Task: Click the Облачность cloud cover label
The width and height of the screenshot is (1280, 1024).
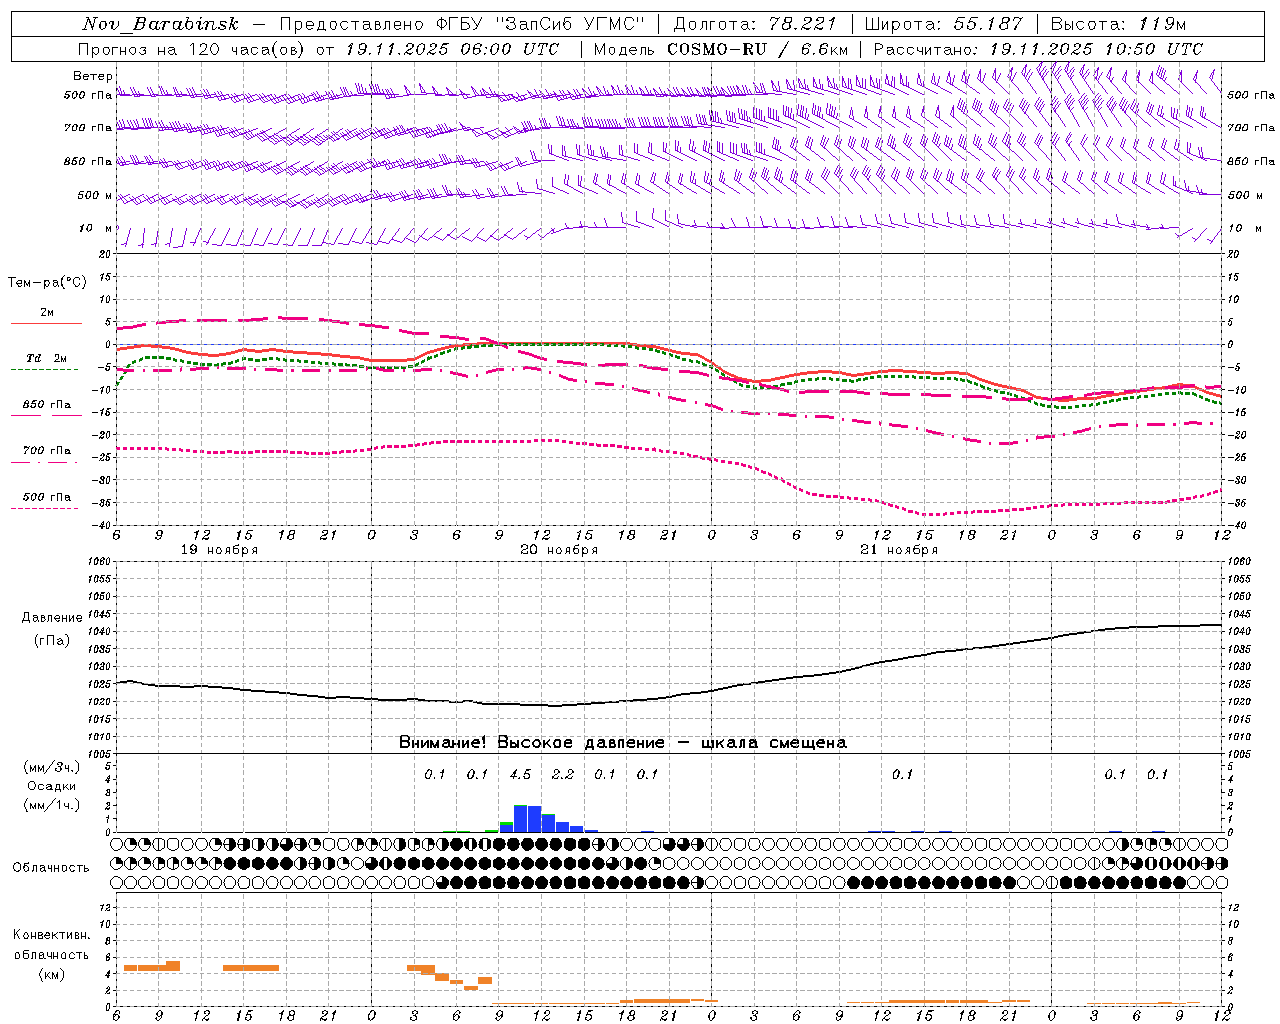Action: coord(51,867)
